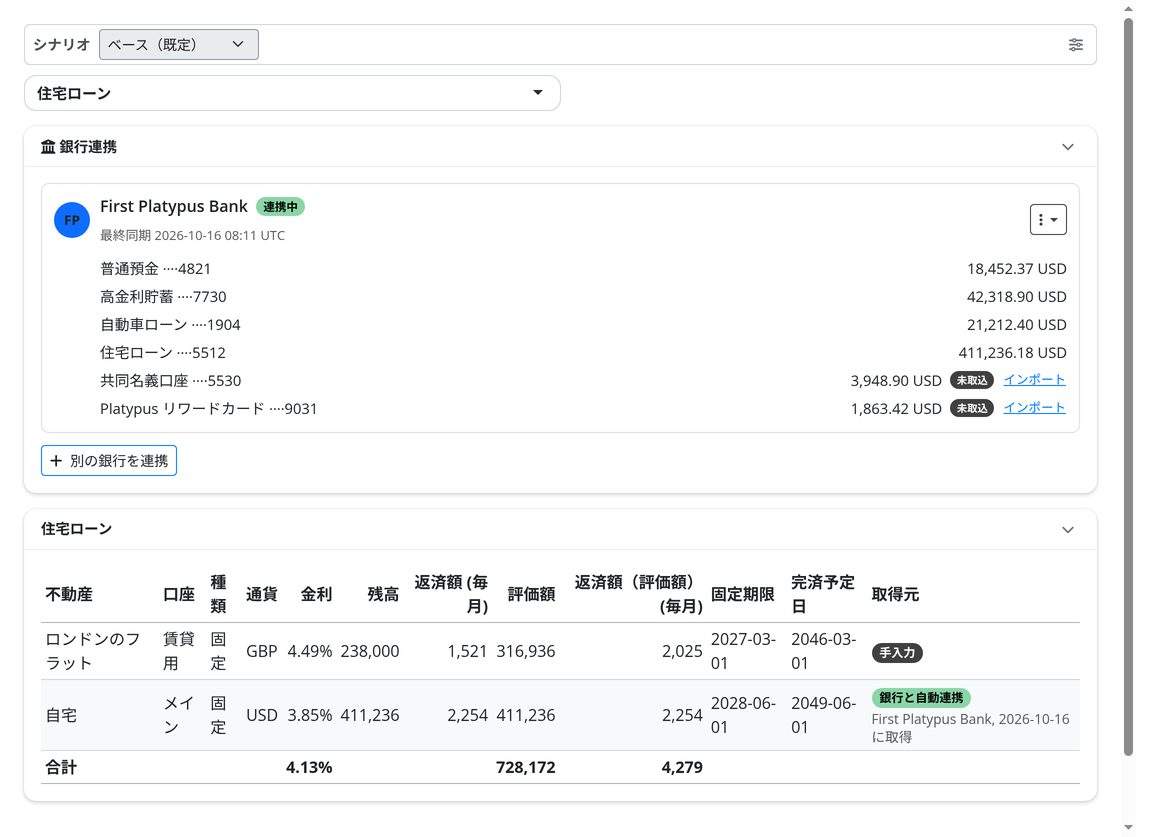Select the 普通預金 ····4821 account row
This screenshot has height=837, width=1160.
(583, 269)
